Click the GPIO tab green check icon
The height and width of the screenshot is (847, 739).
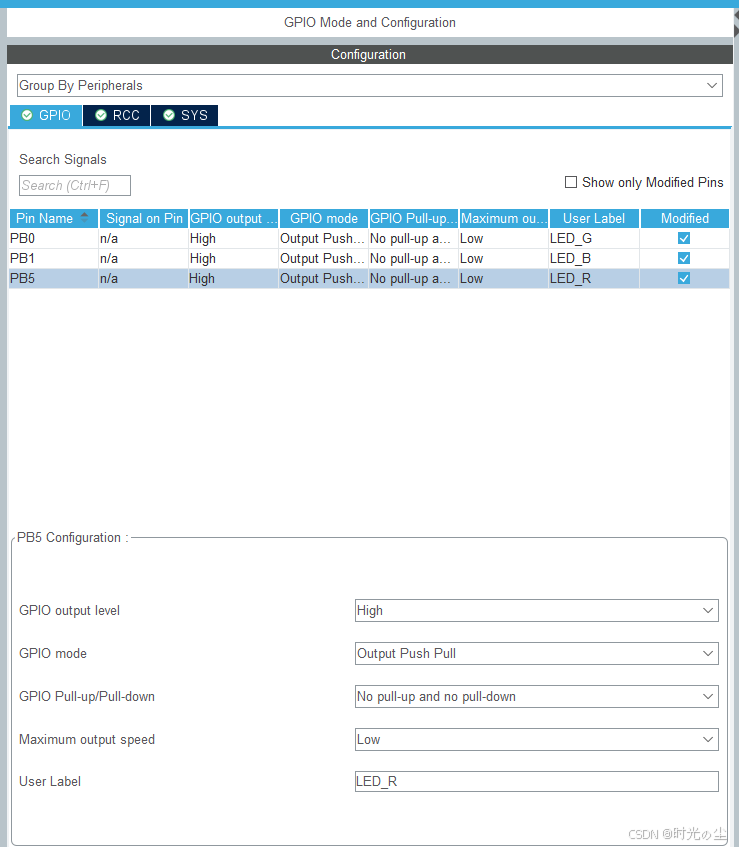pyautogui.click(x=27, y=115)
